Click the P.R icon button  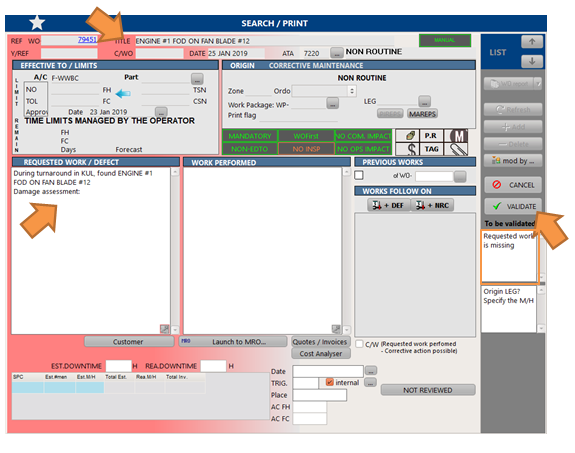[431, 136]
